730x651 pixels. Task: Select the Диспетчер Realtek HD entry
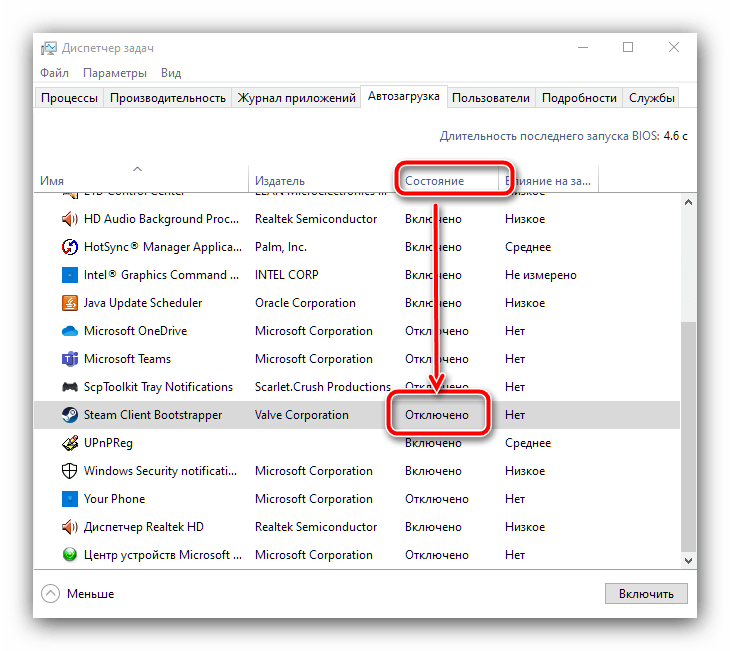pyautogui.click(x=143, y=527)
